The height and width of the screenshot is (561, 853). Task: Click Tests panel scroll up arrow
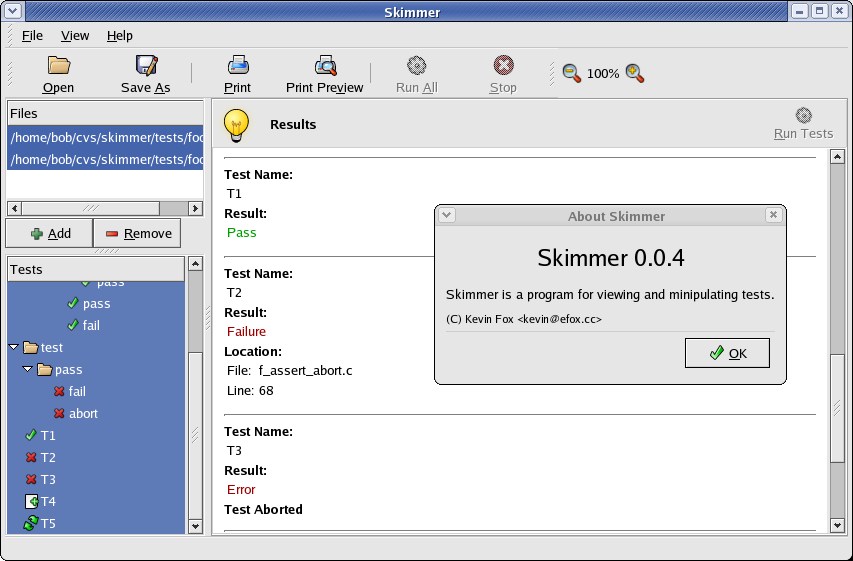(195, 264)
